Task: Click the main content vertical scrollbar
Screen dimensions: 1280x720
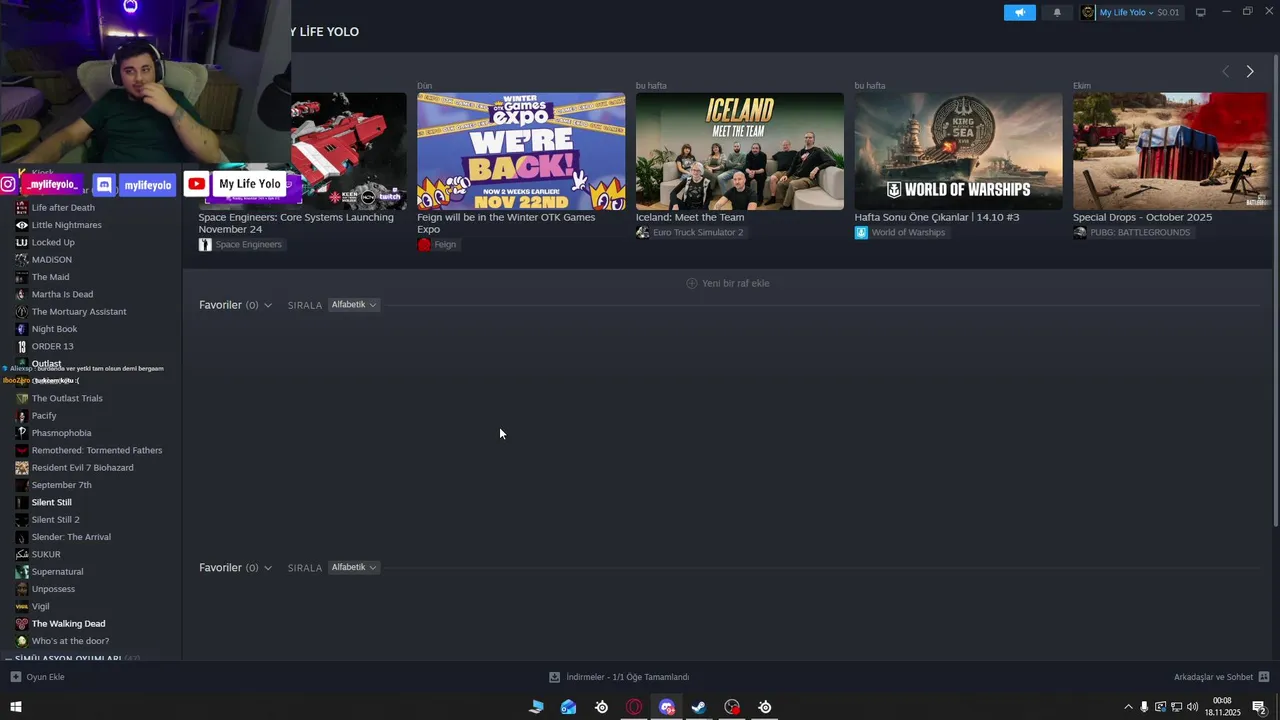Action: click(1275, 290)
